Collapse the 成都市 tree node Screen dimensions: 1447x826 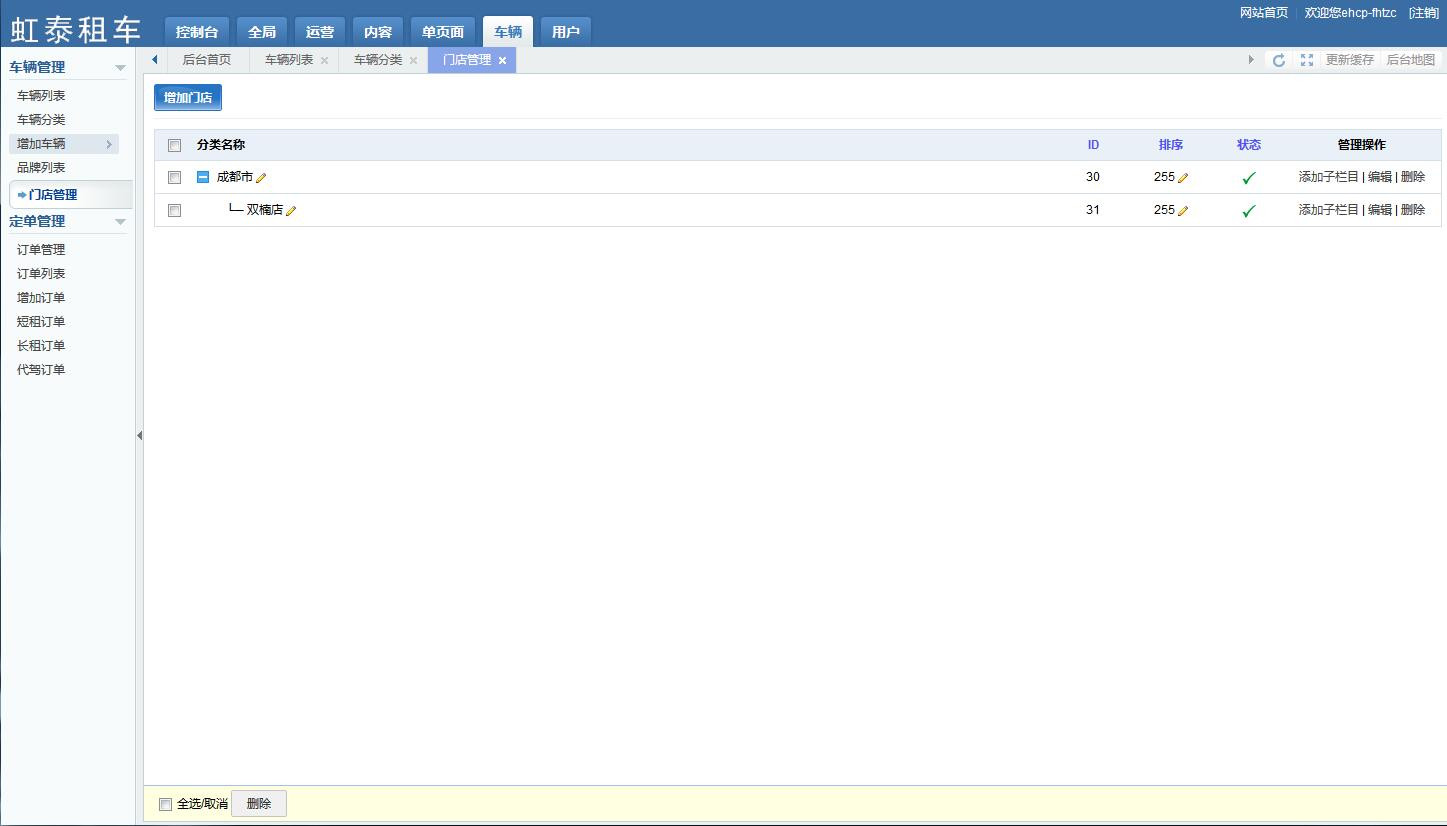tap(203, 177)
